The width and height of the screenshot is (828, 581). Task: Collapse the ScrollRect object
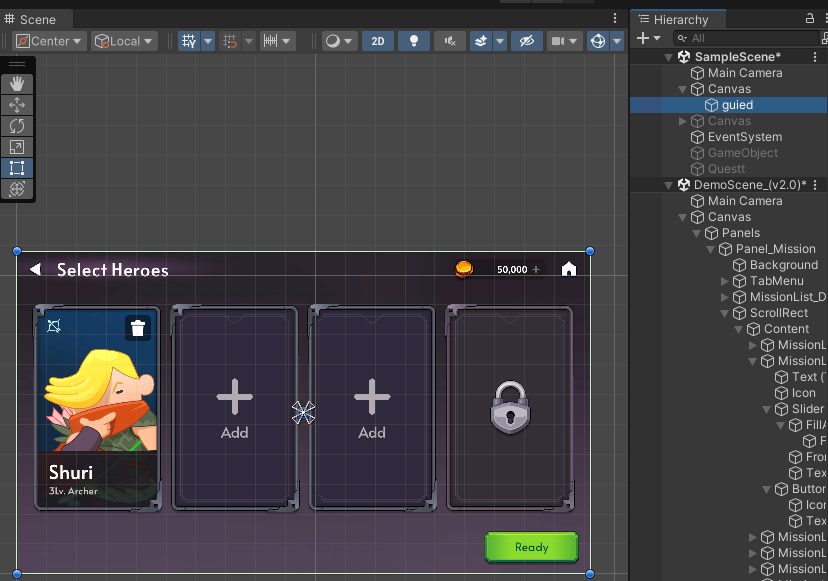tap(724, 313)
